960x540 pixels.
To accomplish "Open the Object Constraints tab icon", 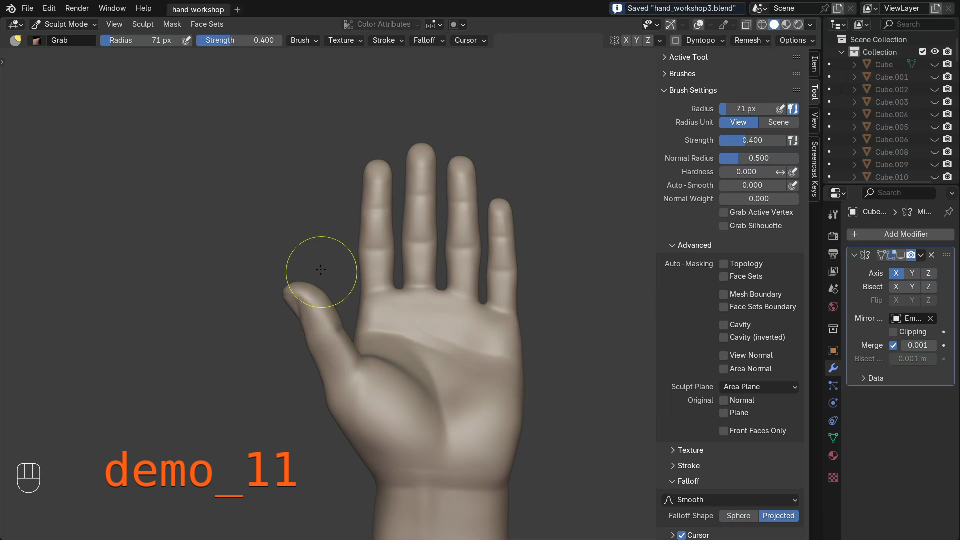I will pos(833,420).
